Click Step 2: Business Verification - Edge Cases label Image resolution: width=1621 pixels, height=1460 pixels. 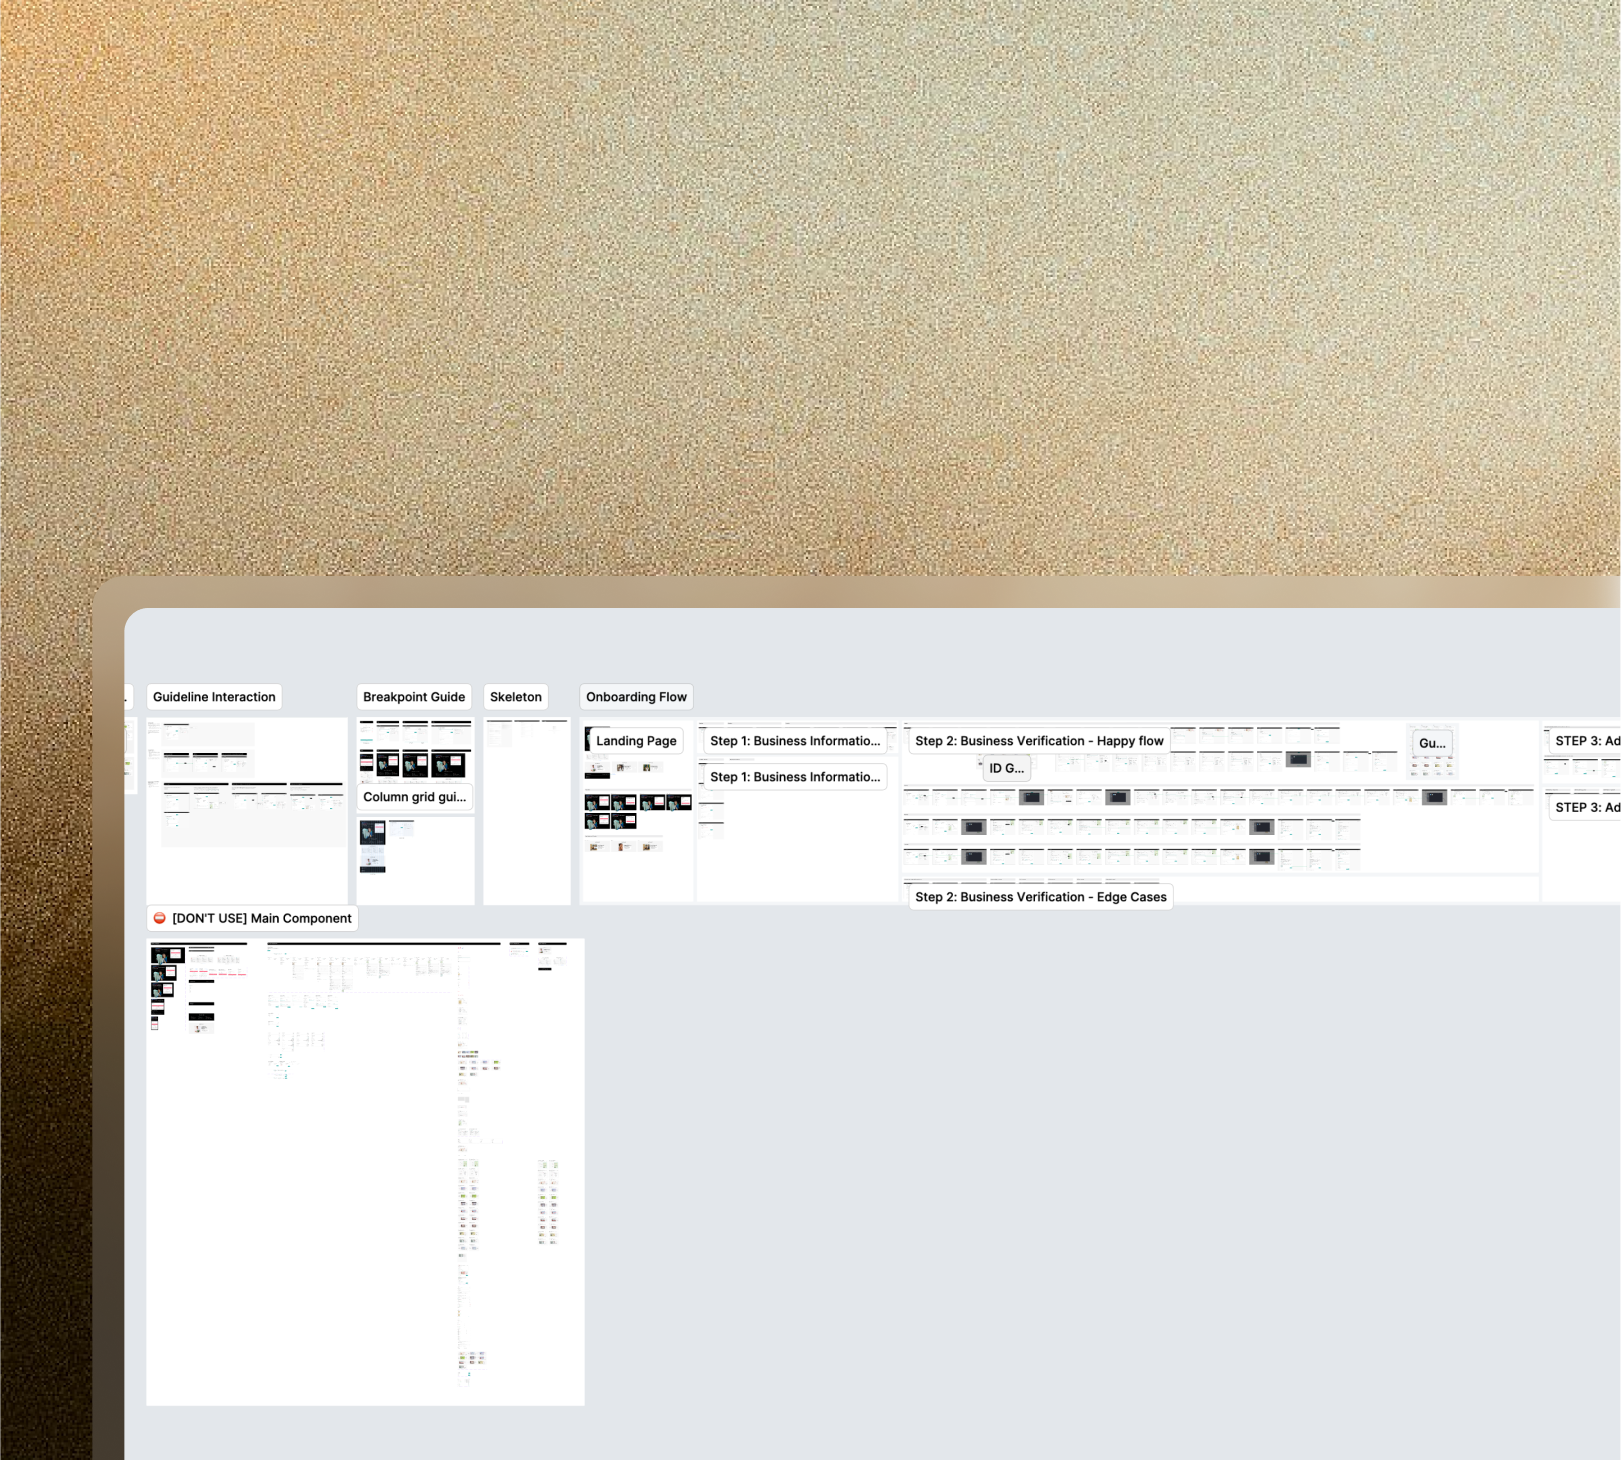1040,897
